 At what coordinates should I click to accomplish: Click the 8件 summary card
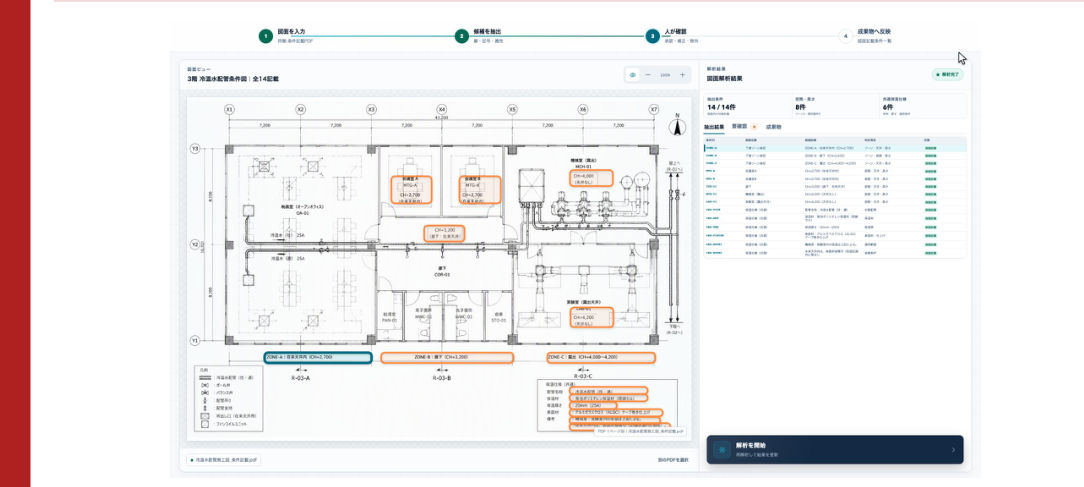(x=835, y=106)
